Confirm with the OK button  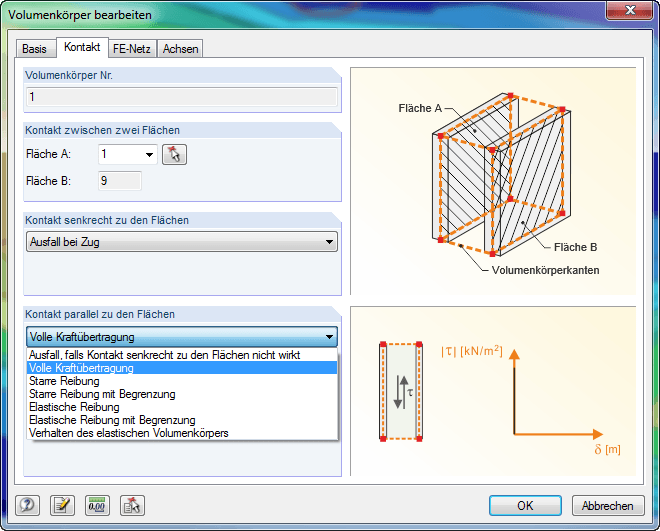525,505
